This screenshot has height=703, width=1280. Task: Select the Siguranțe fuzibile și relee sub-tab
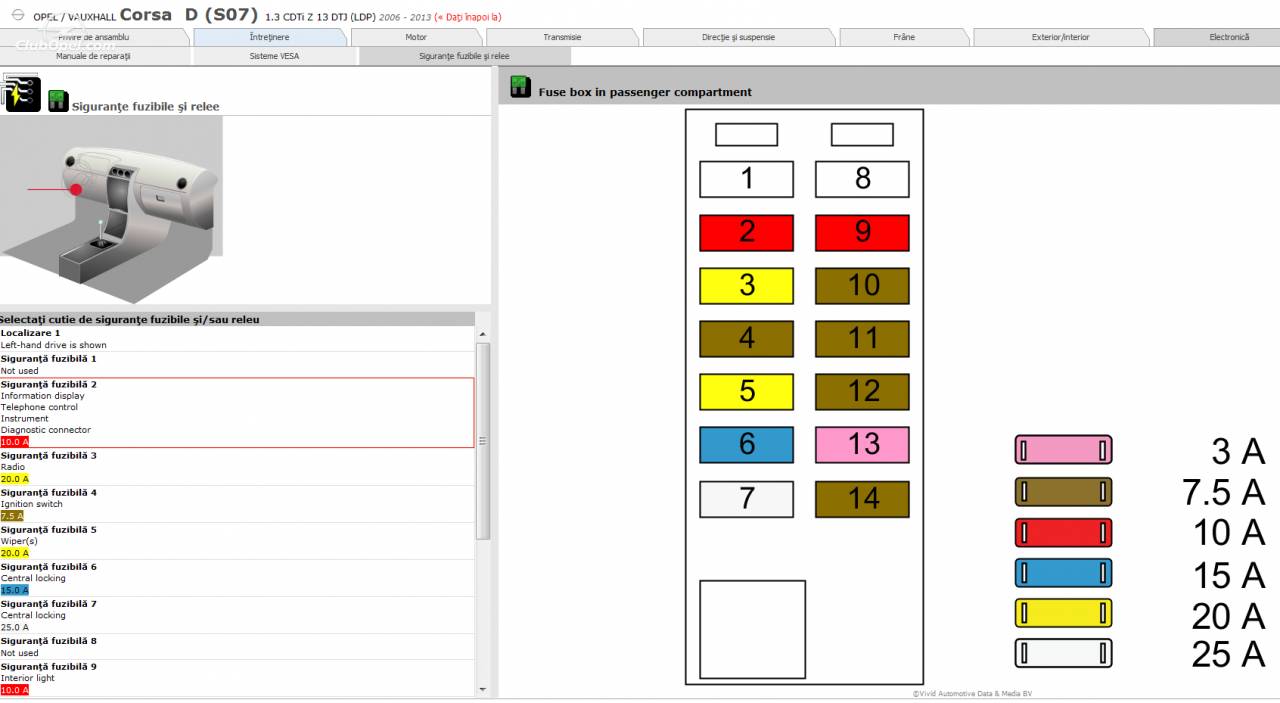(464, 56)
